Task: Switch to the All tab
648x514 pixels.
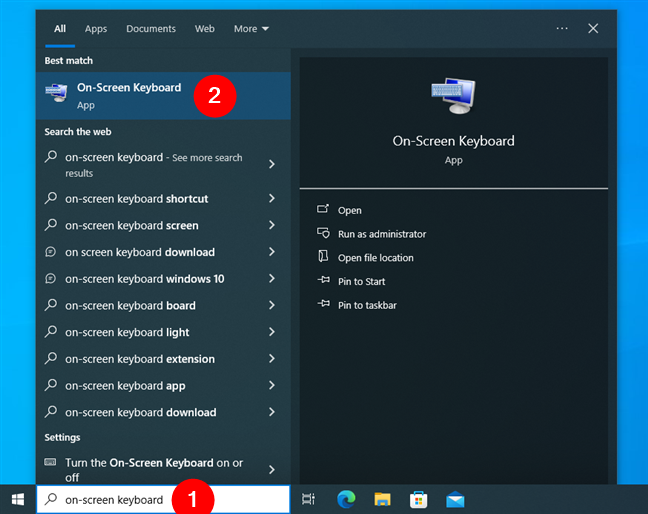Action: click(60, 29)
